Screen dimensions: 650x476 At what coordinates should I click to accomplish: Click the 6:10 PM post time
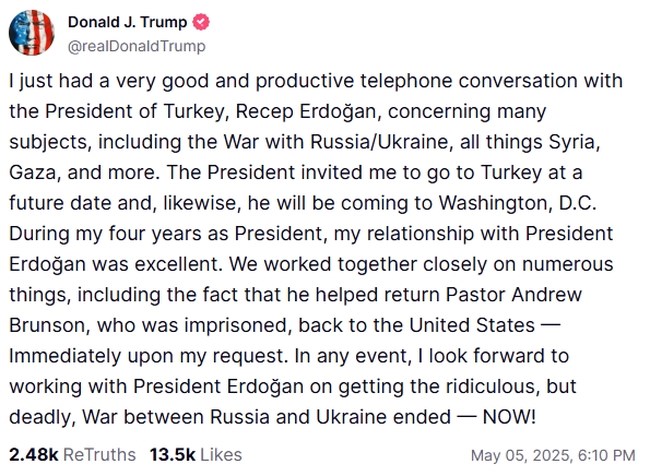[x=606, y=455]
